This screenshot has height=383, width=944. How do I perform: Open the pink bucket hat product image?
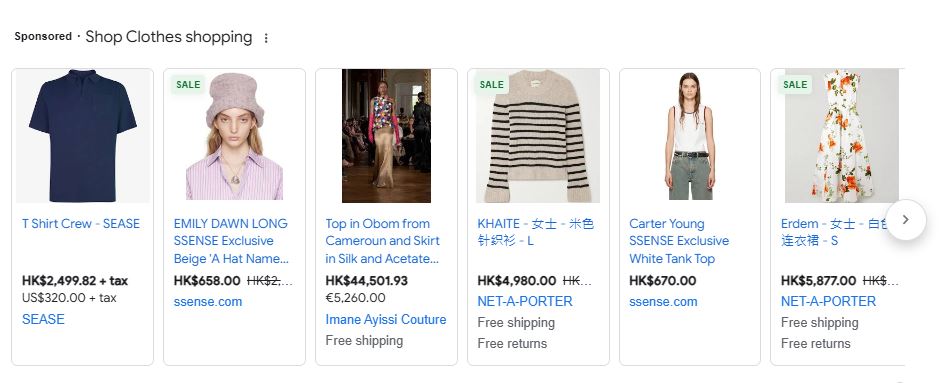coord(234,135)
